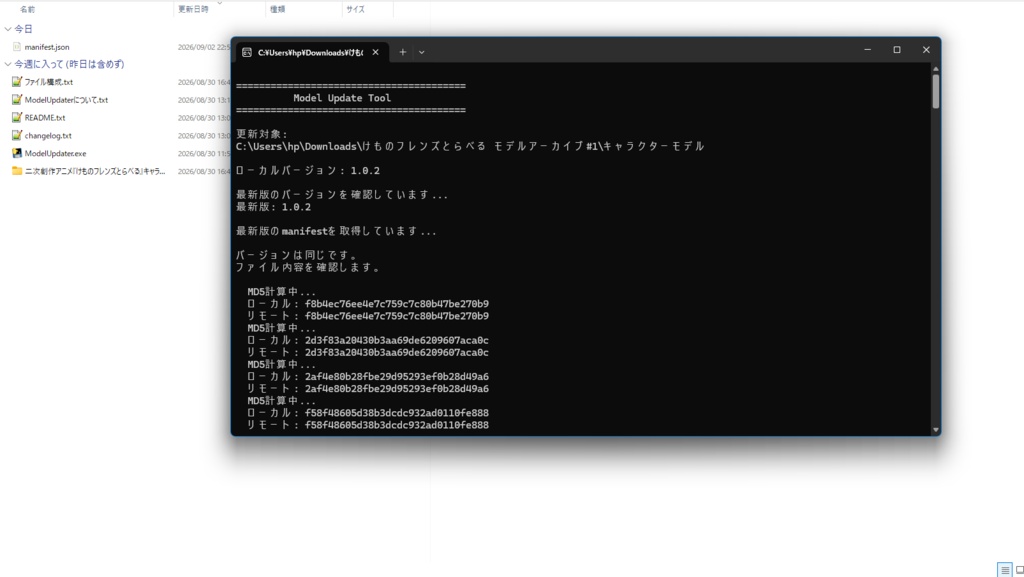Click the terminal scrollbar thumb
Screen dimensions: 1024x577
tap(936, 91)
